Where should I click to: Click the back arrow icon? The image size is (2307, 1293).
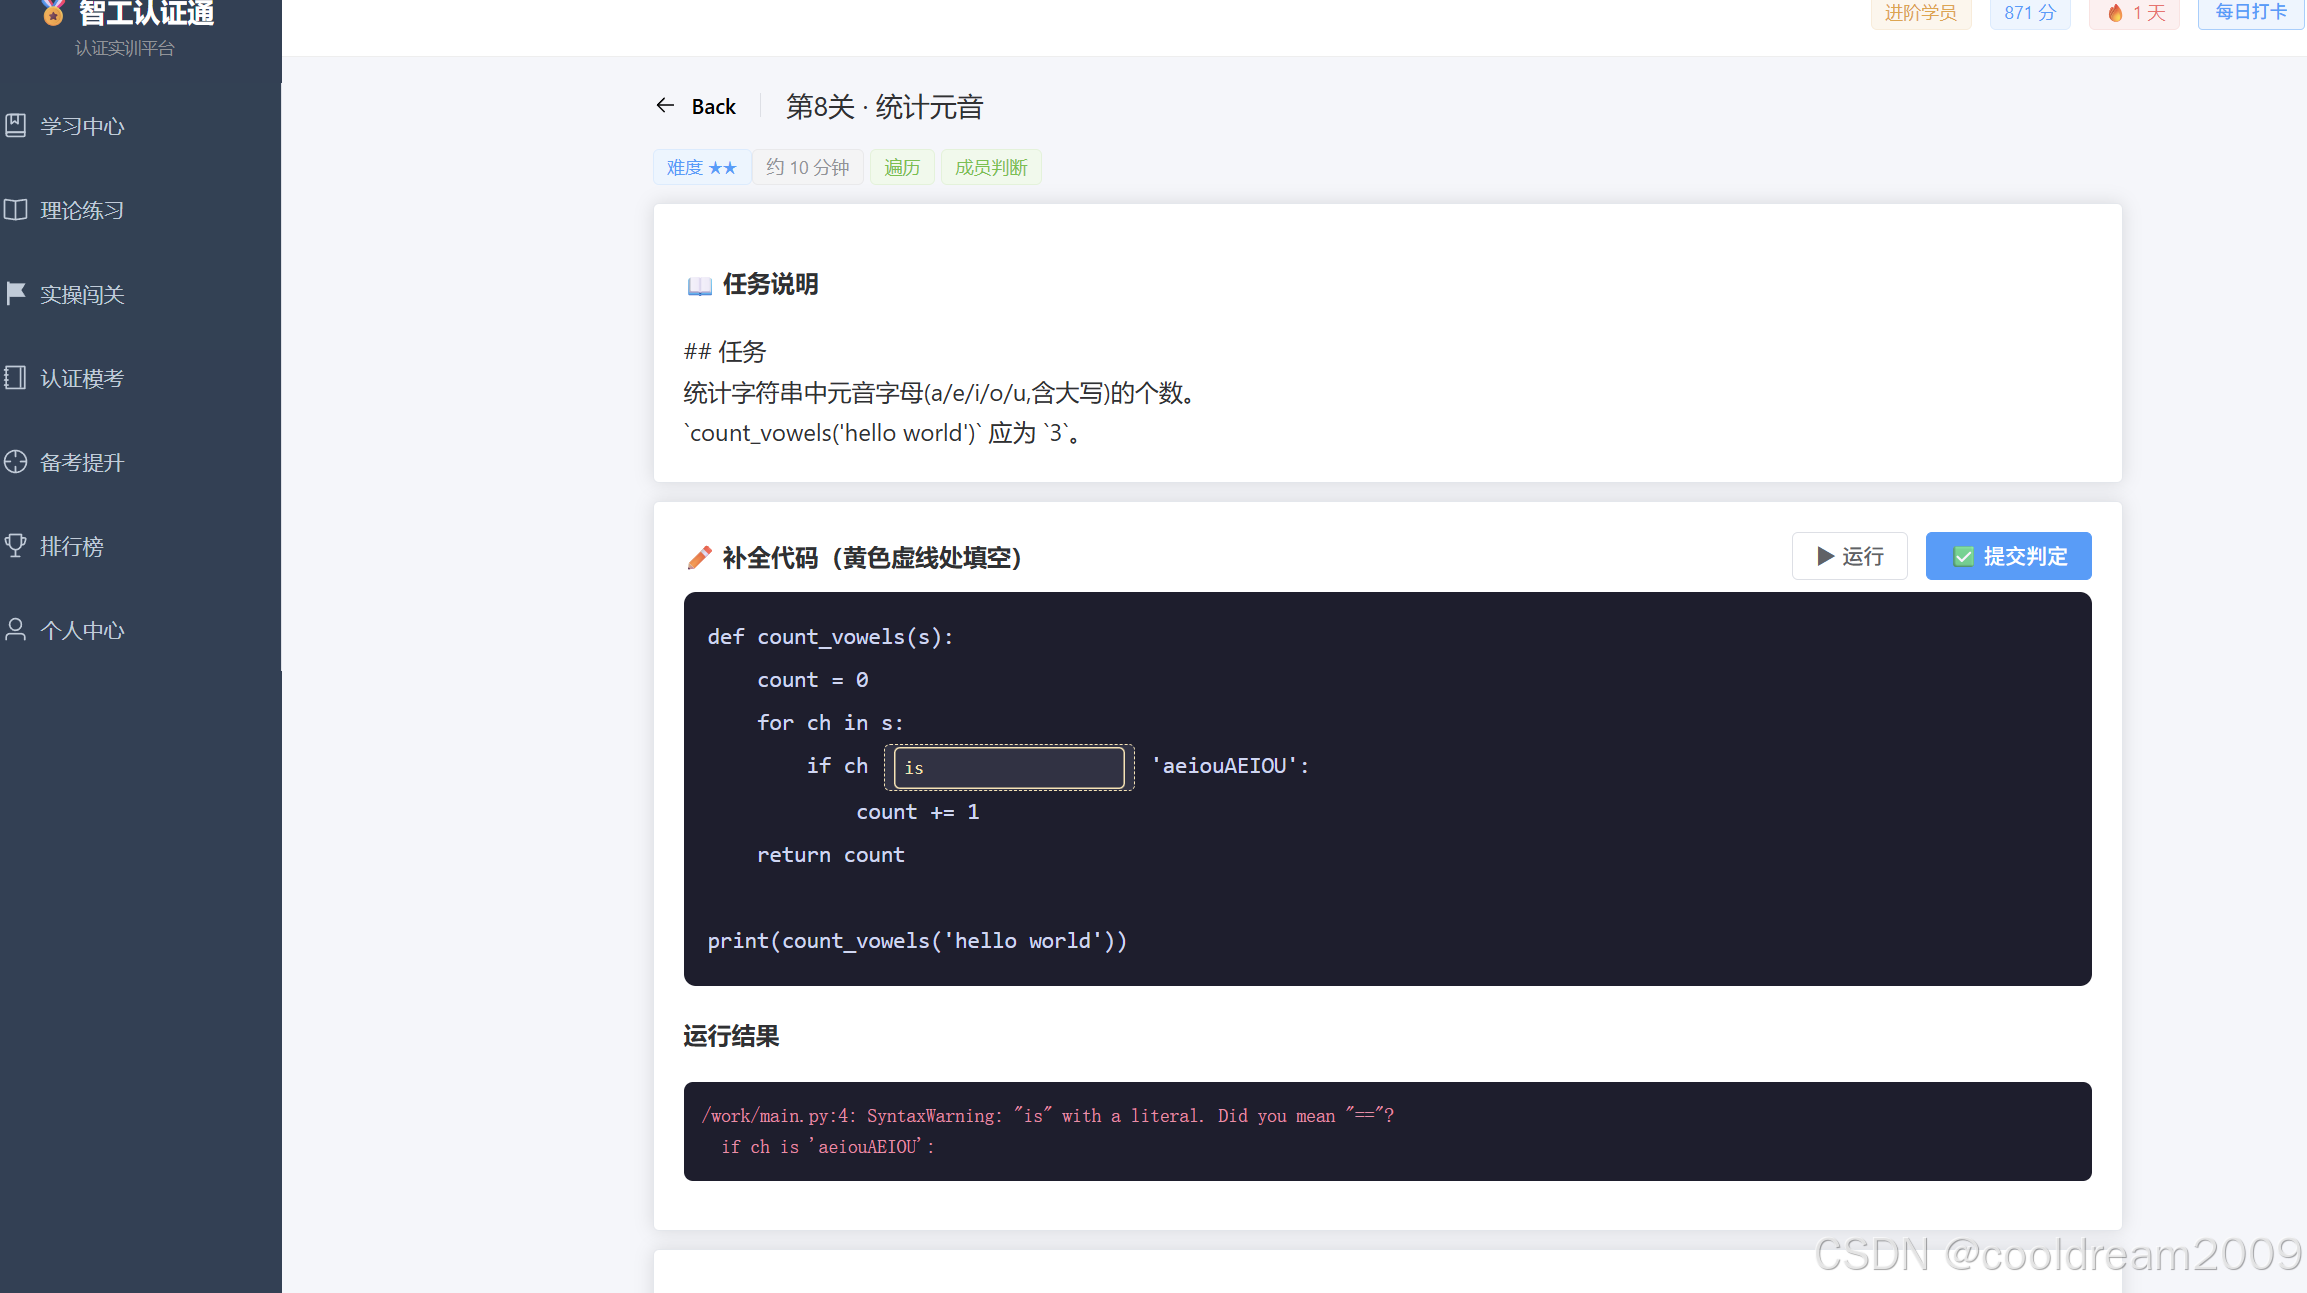[665, 105]
